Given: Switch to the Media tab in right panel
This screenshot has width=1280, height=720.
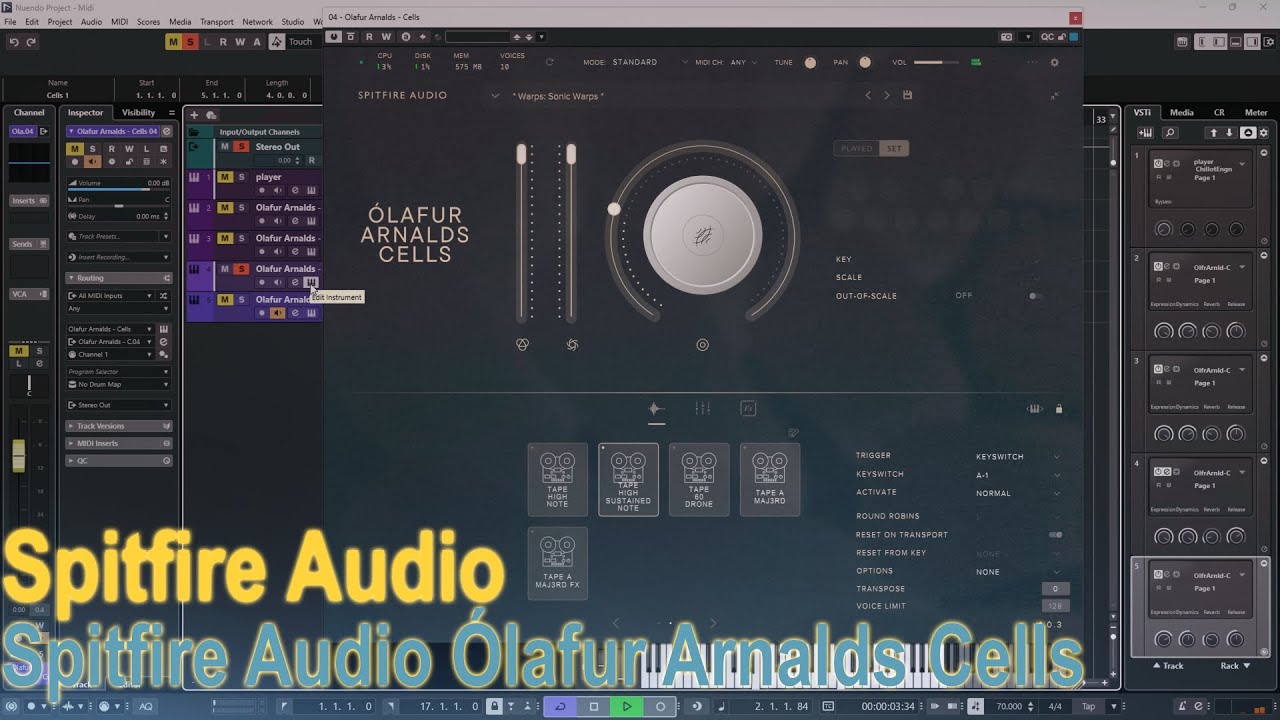Looking at the screenshot, I should click(x=1182, y=113).
